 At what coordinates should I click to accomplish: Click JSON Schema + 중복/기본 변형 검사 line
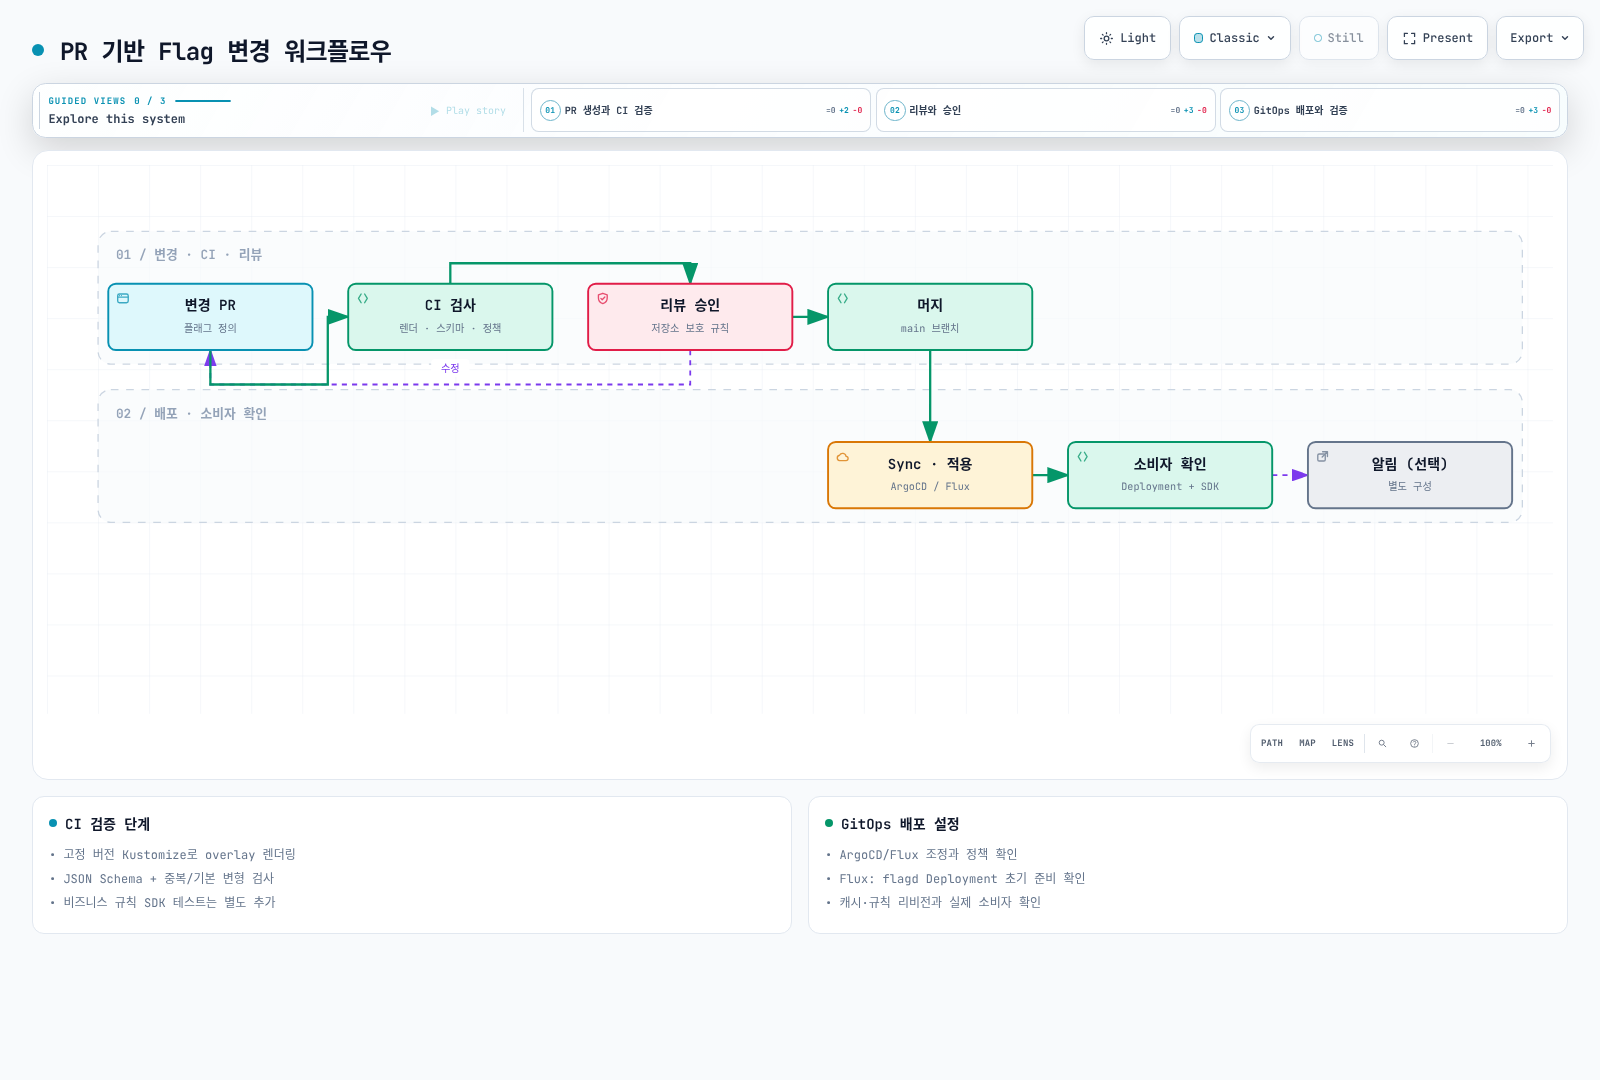[168, 878]
